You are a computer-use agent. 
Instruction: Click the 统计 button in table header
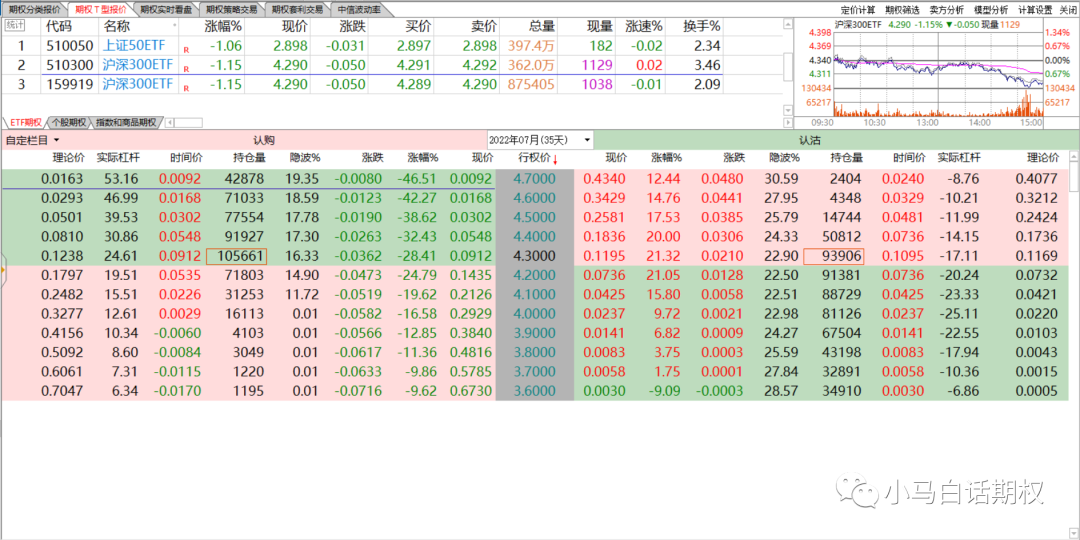click(x=16, y=25)
